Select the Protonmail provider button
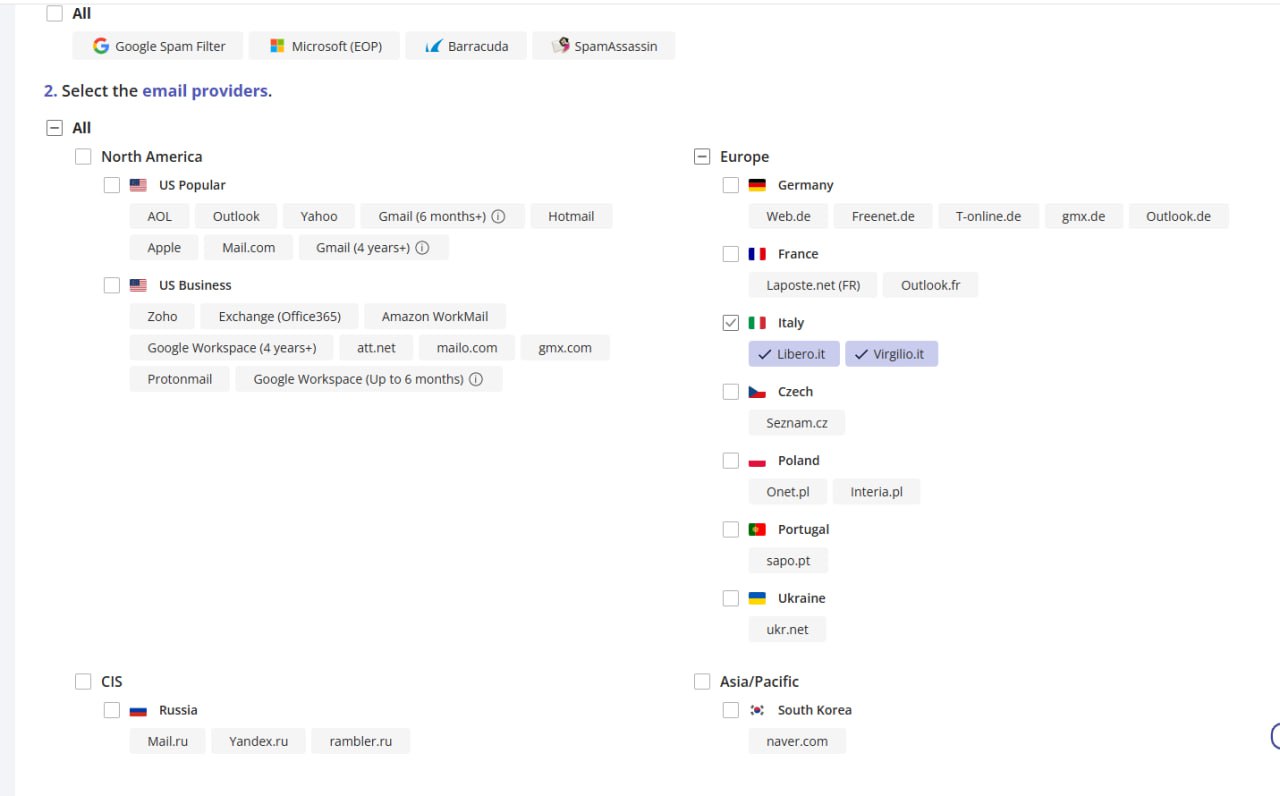 point(180,379)
